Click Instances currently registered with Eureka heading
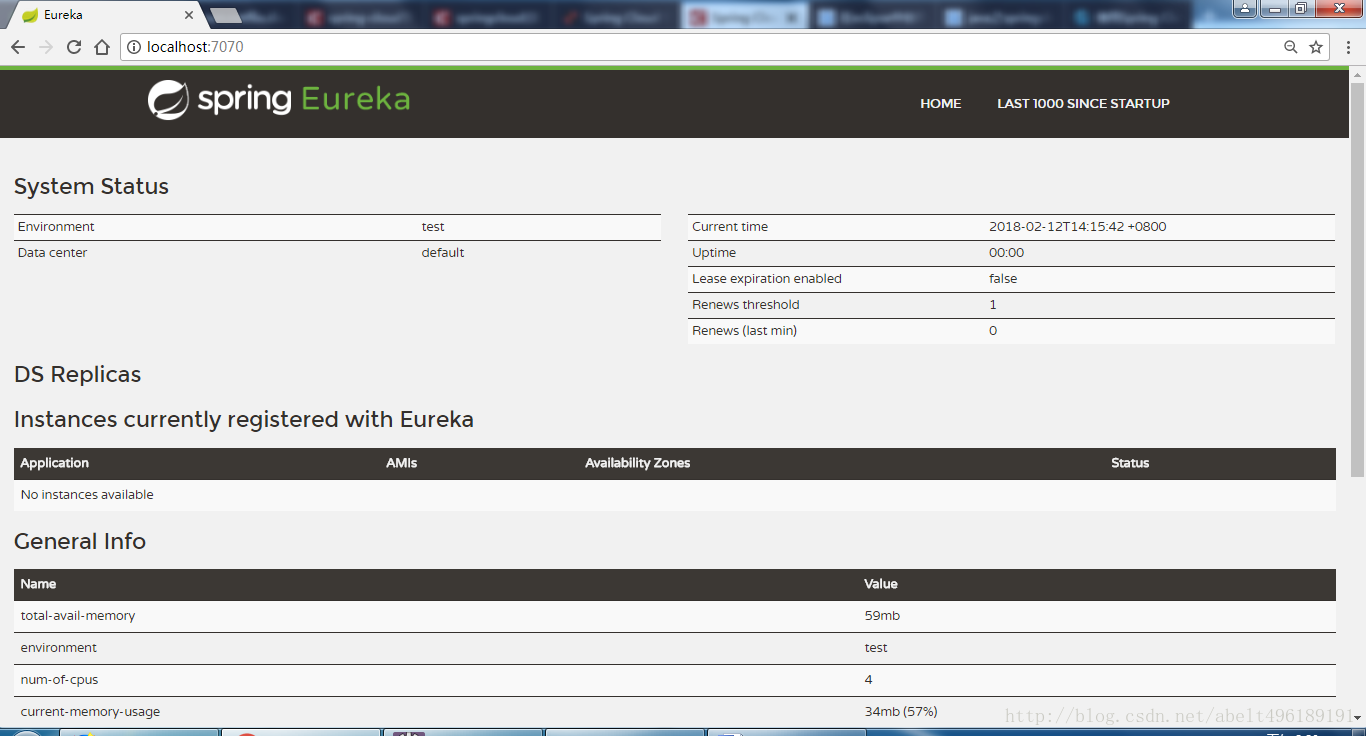 click(x=244, y=420)
